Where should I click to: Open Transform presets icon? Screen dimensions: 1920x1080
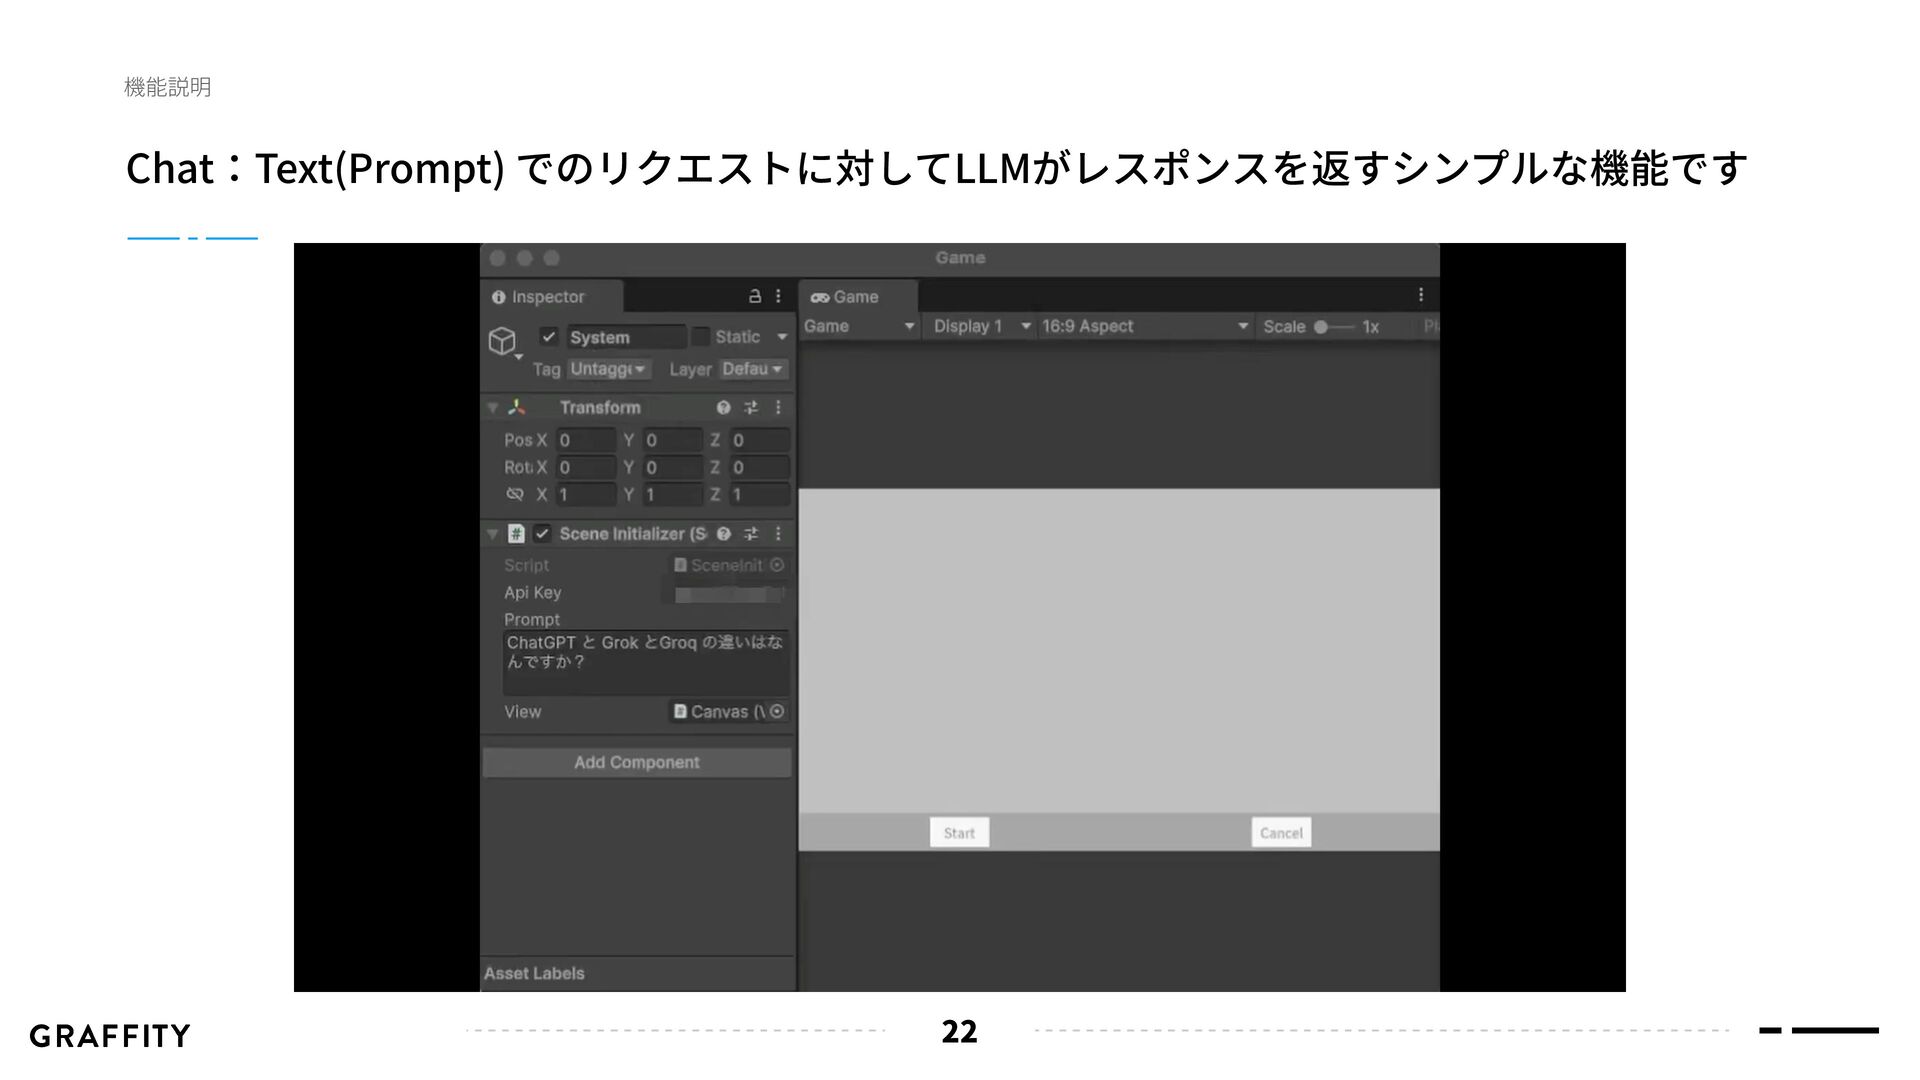(x=751, y=408)
